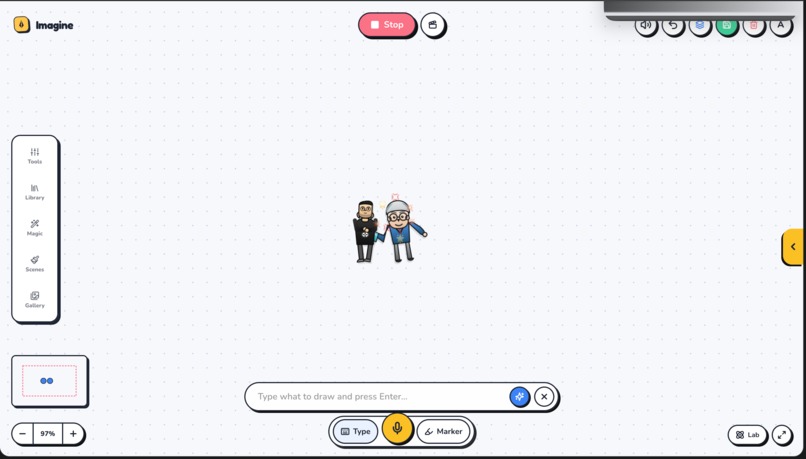Stop the current recording
This screenshot has height=459, width=806.
387,25
